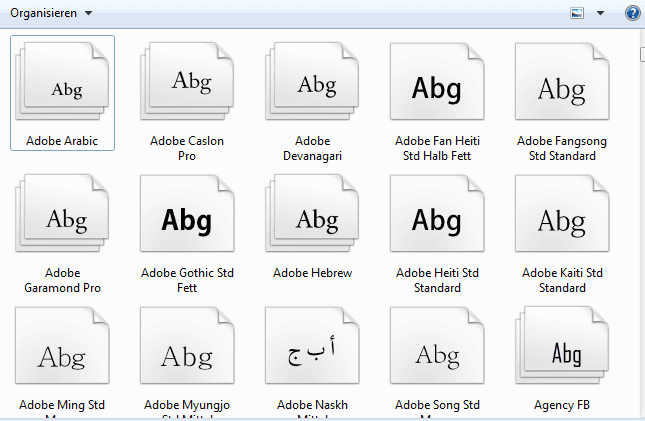This screenshot has height=421, width=645.
Task: Select the Adobe Heiti Std Standard icon
Action: point(437,213)
